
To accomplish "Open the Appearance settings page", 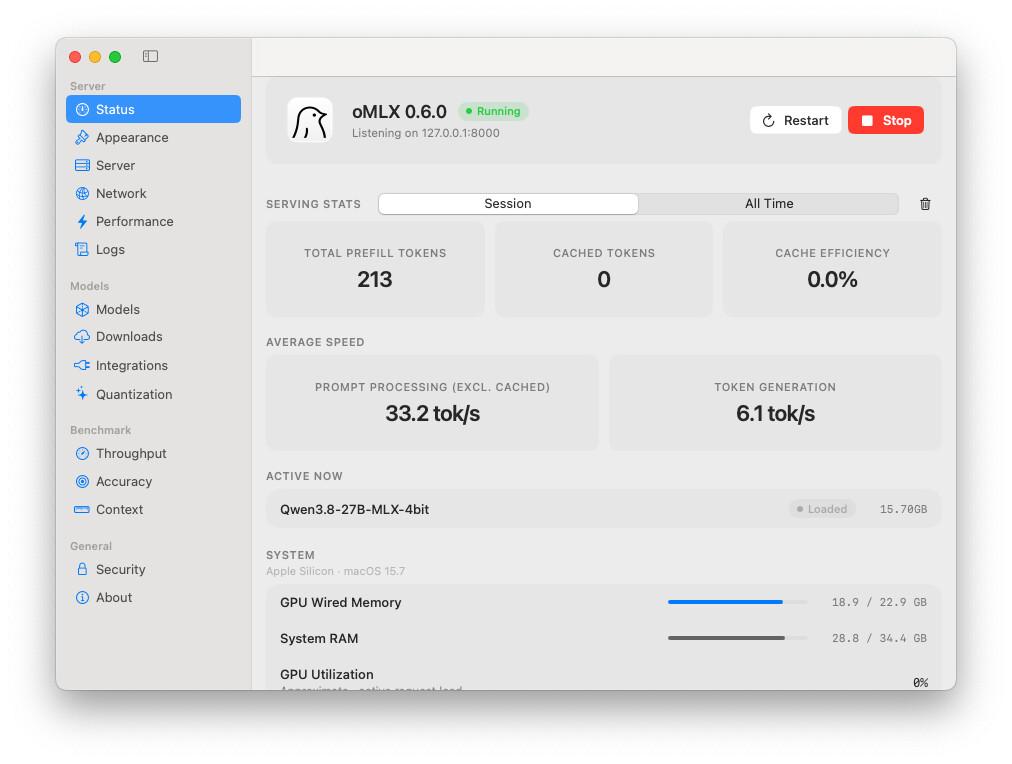I will click(154, 137).
